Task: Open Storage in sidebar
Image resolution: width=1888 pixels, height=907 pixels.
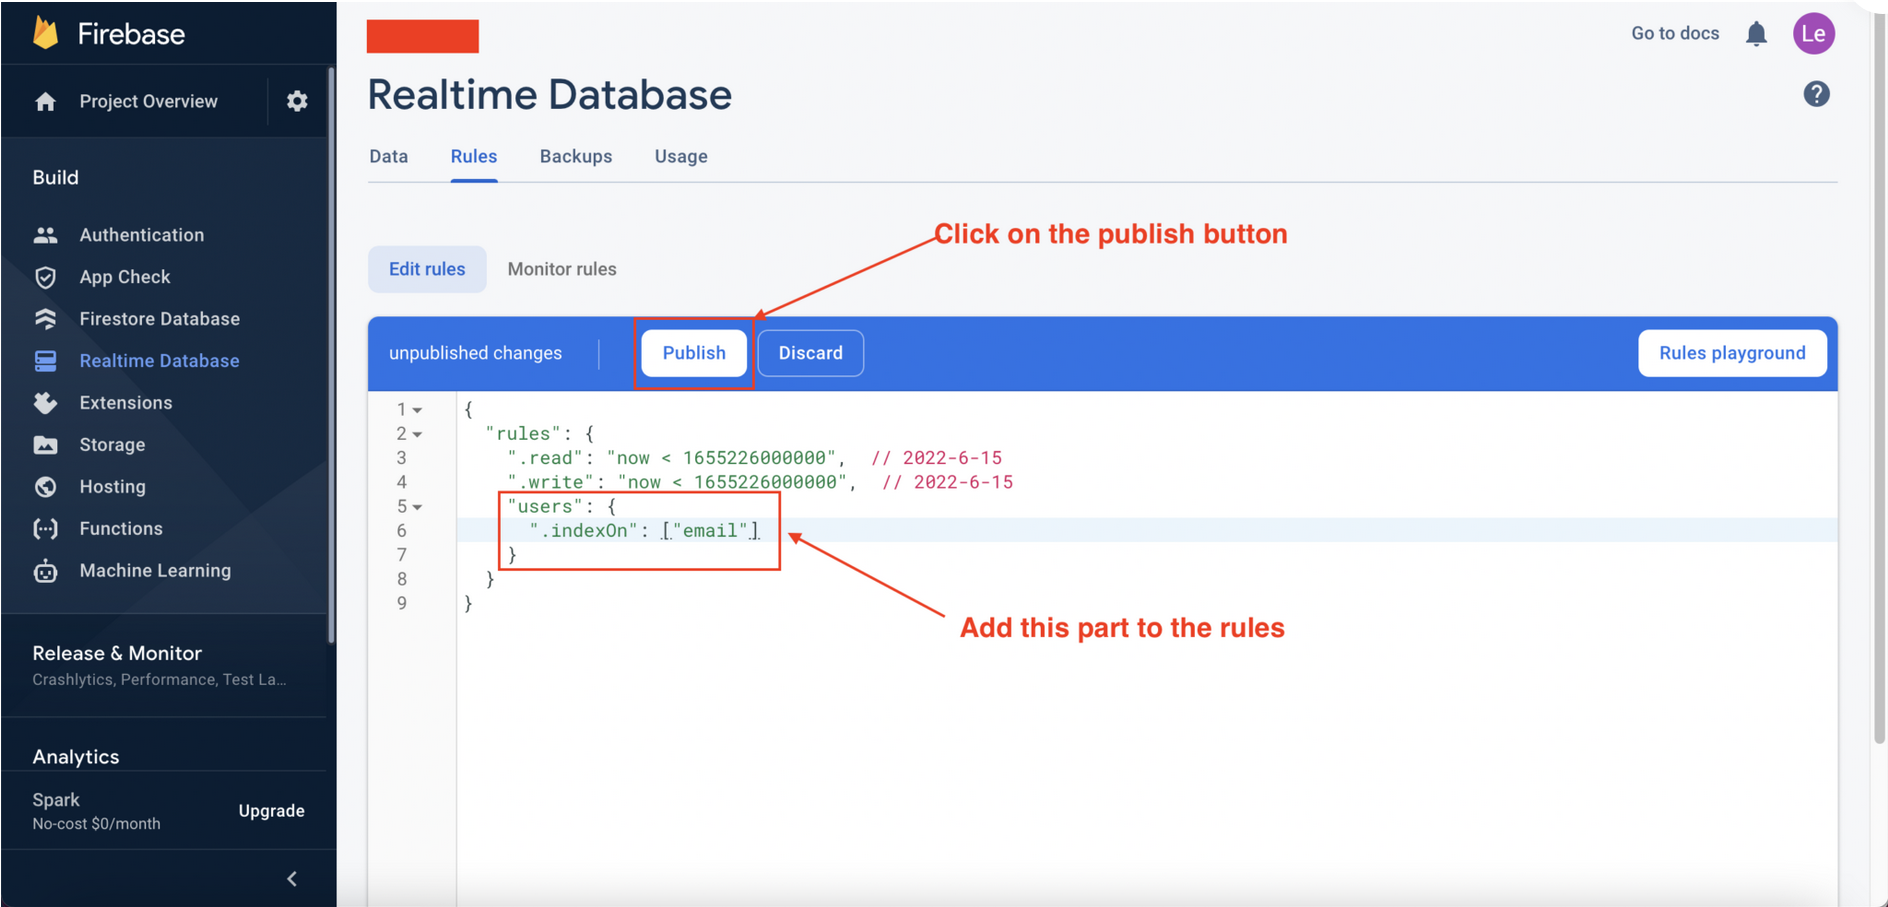Action: tap(112, 445)
